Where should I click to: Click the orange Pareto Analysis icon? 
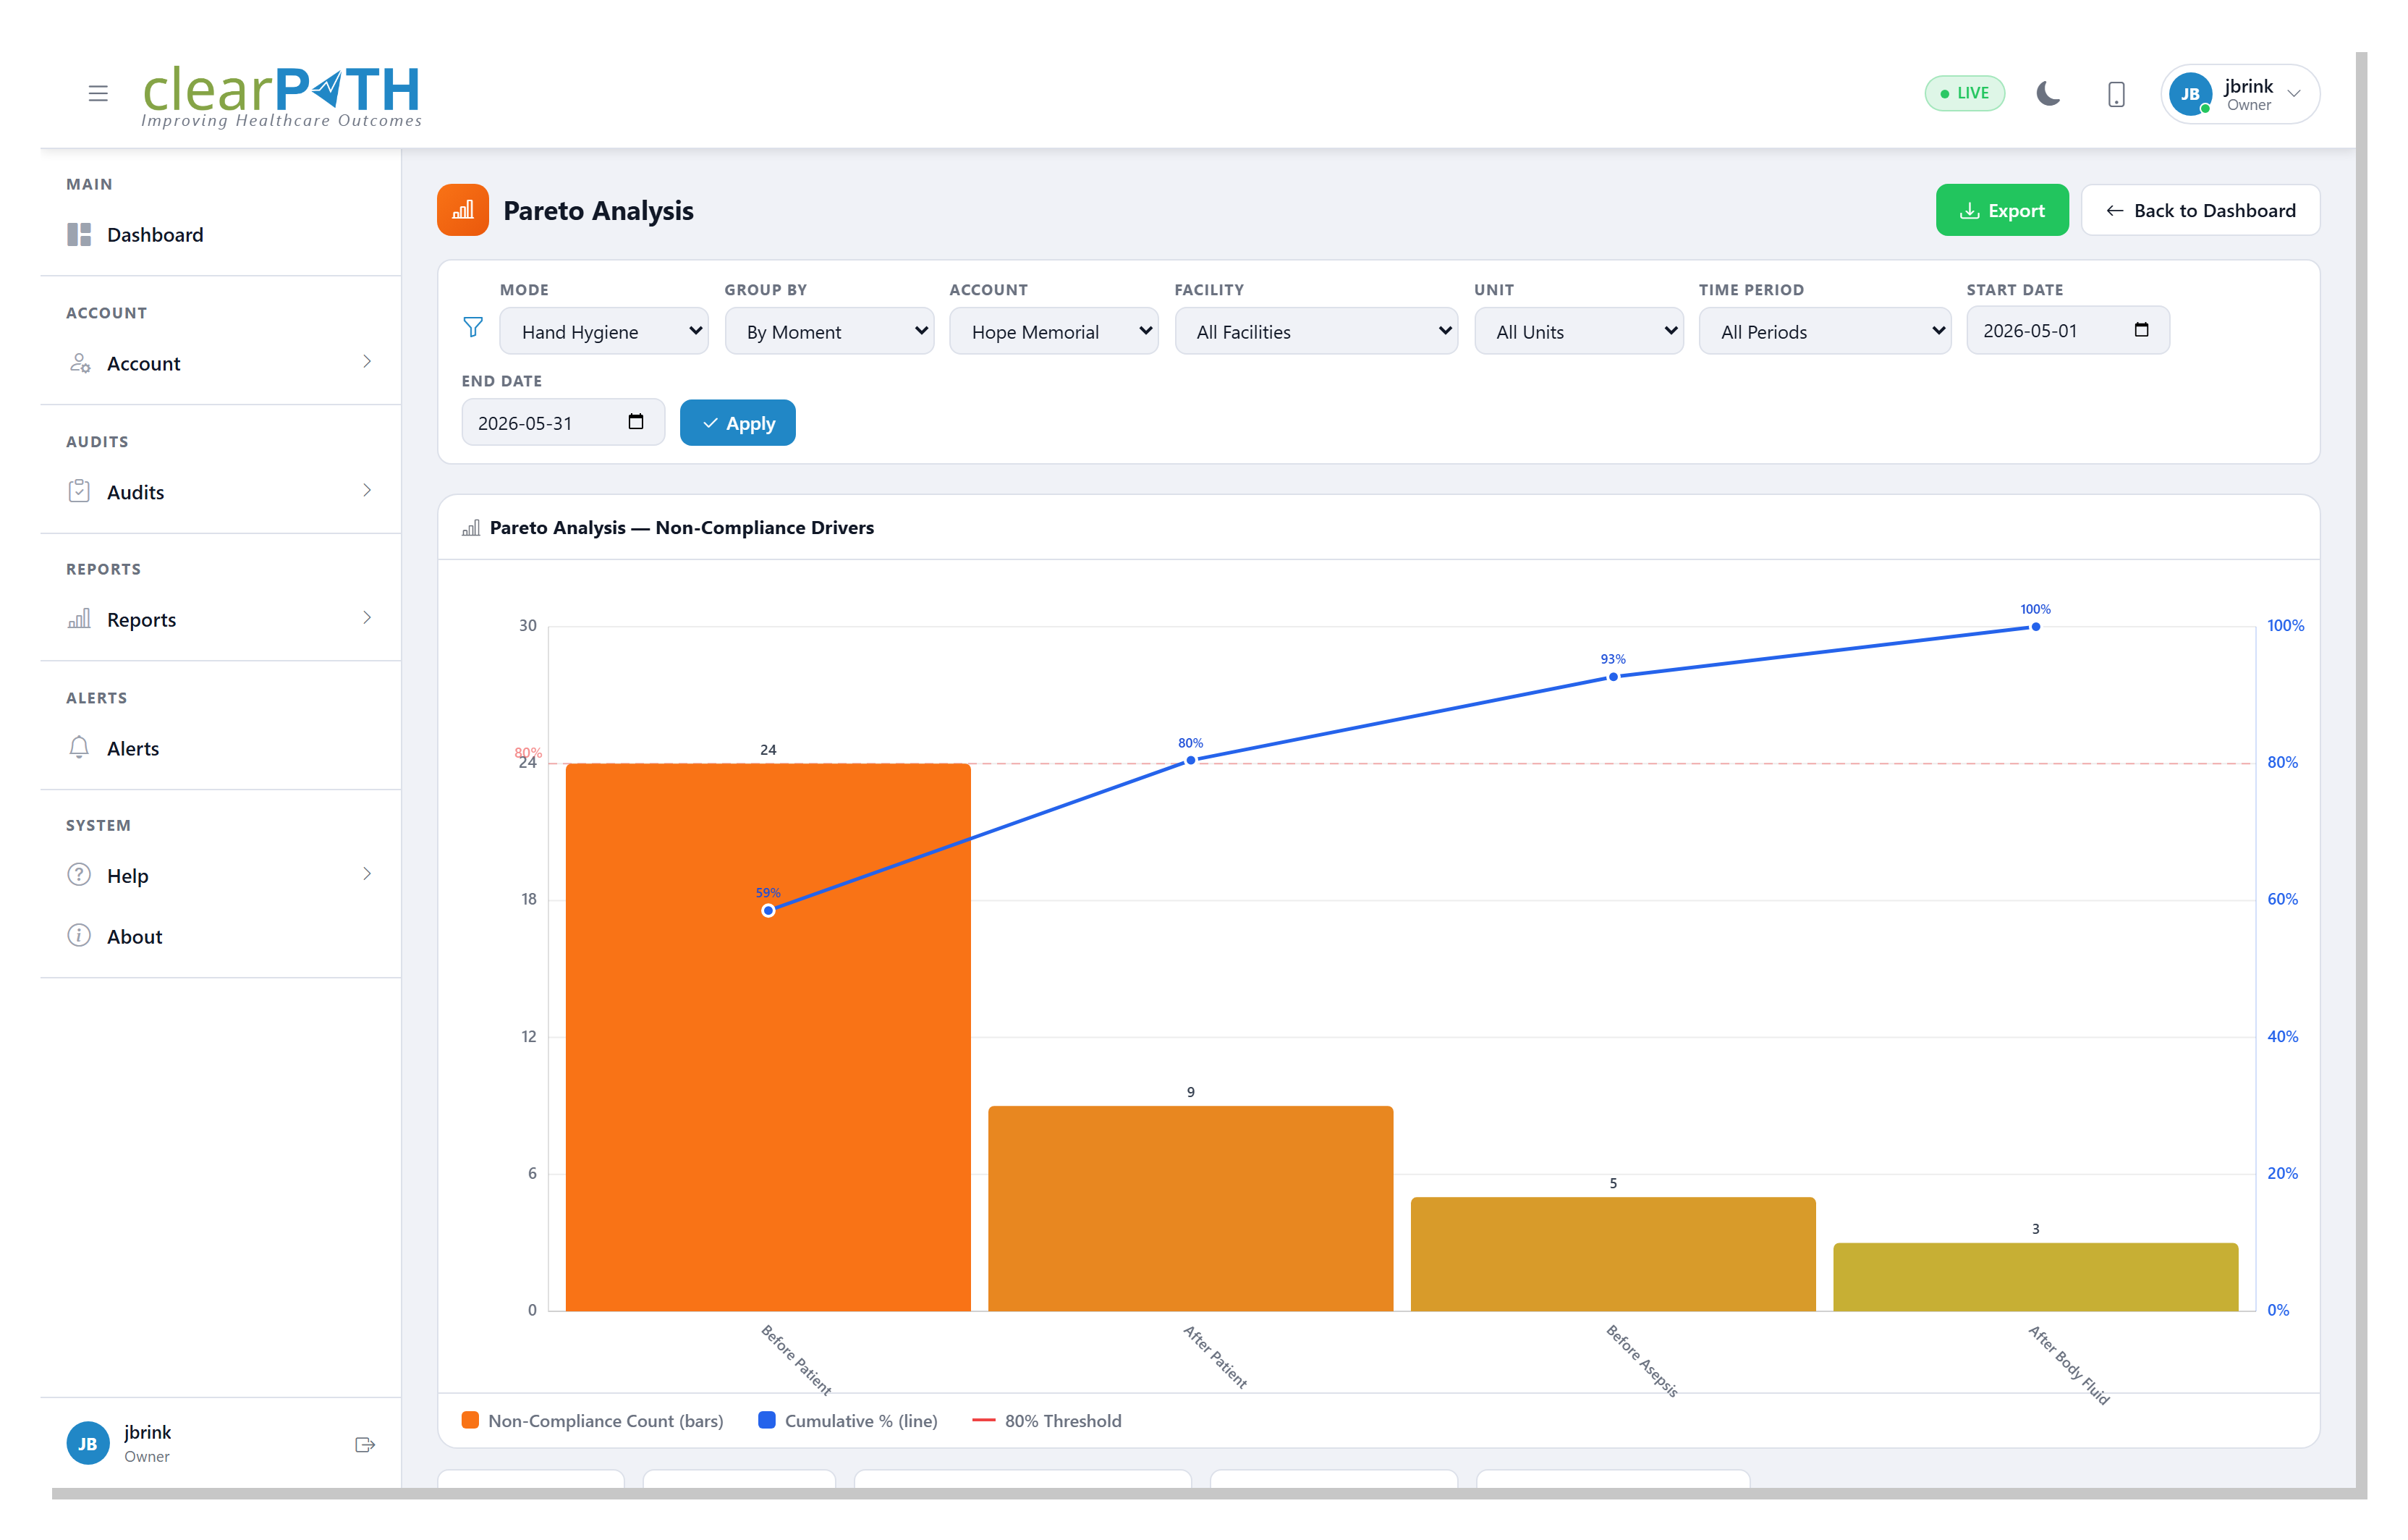point(463,210)
